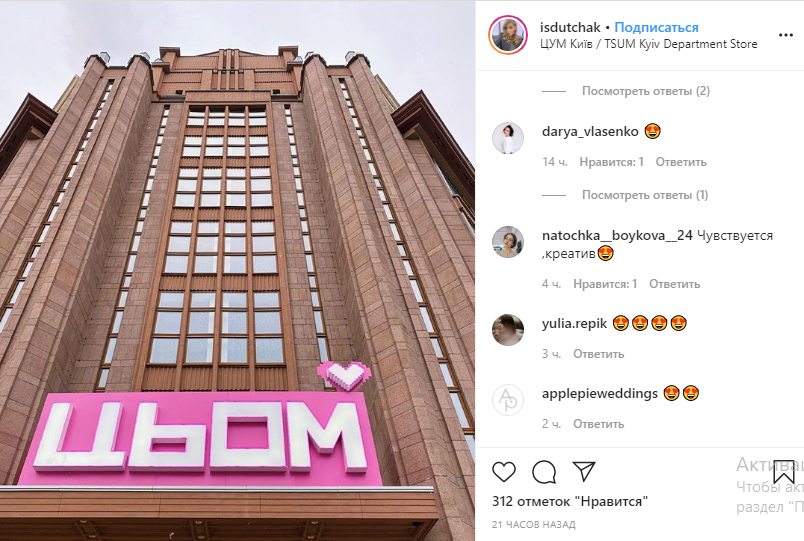
Task: View likes on natochka__boykova__24's comment
Action: [605, 284]
